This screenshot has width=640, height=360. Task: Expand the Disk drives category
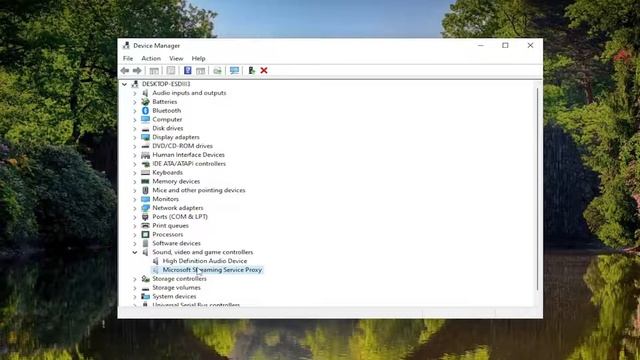click(135, 129)
